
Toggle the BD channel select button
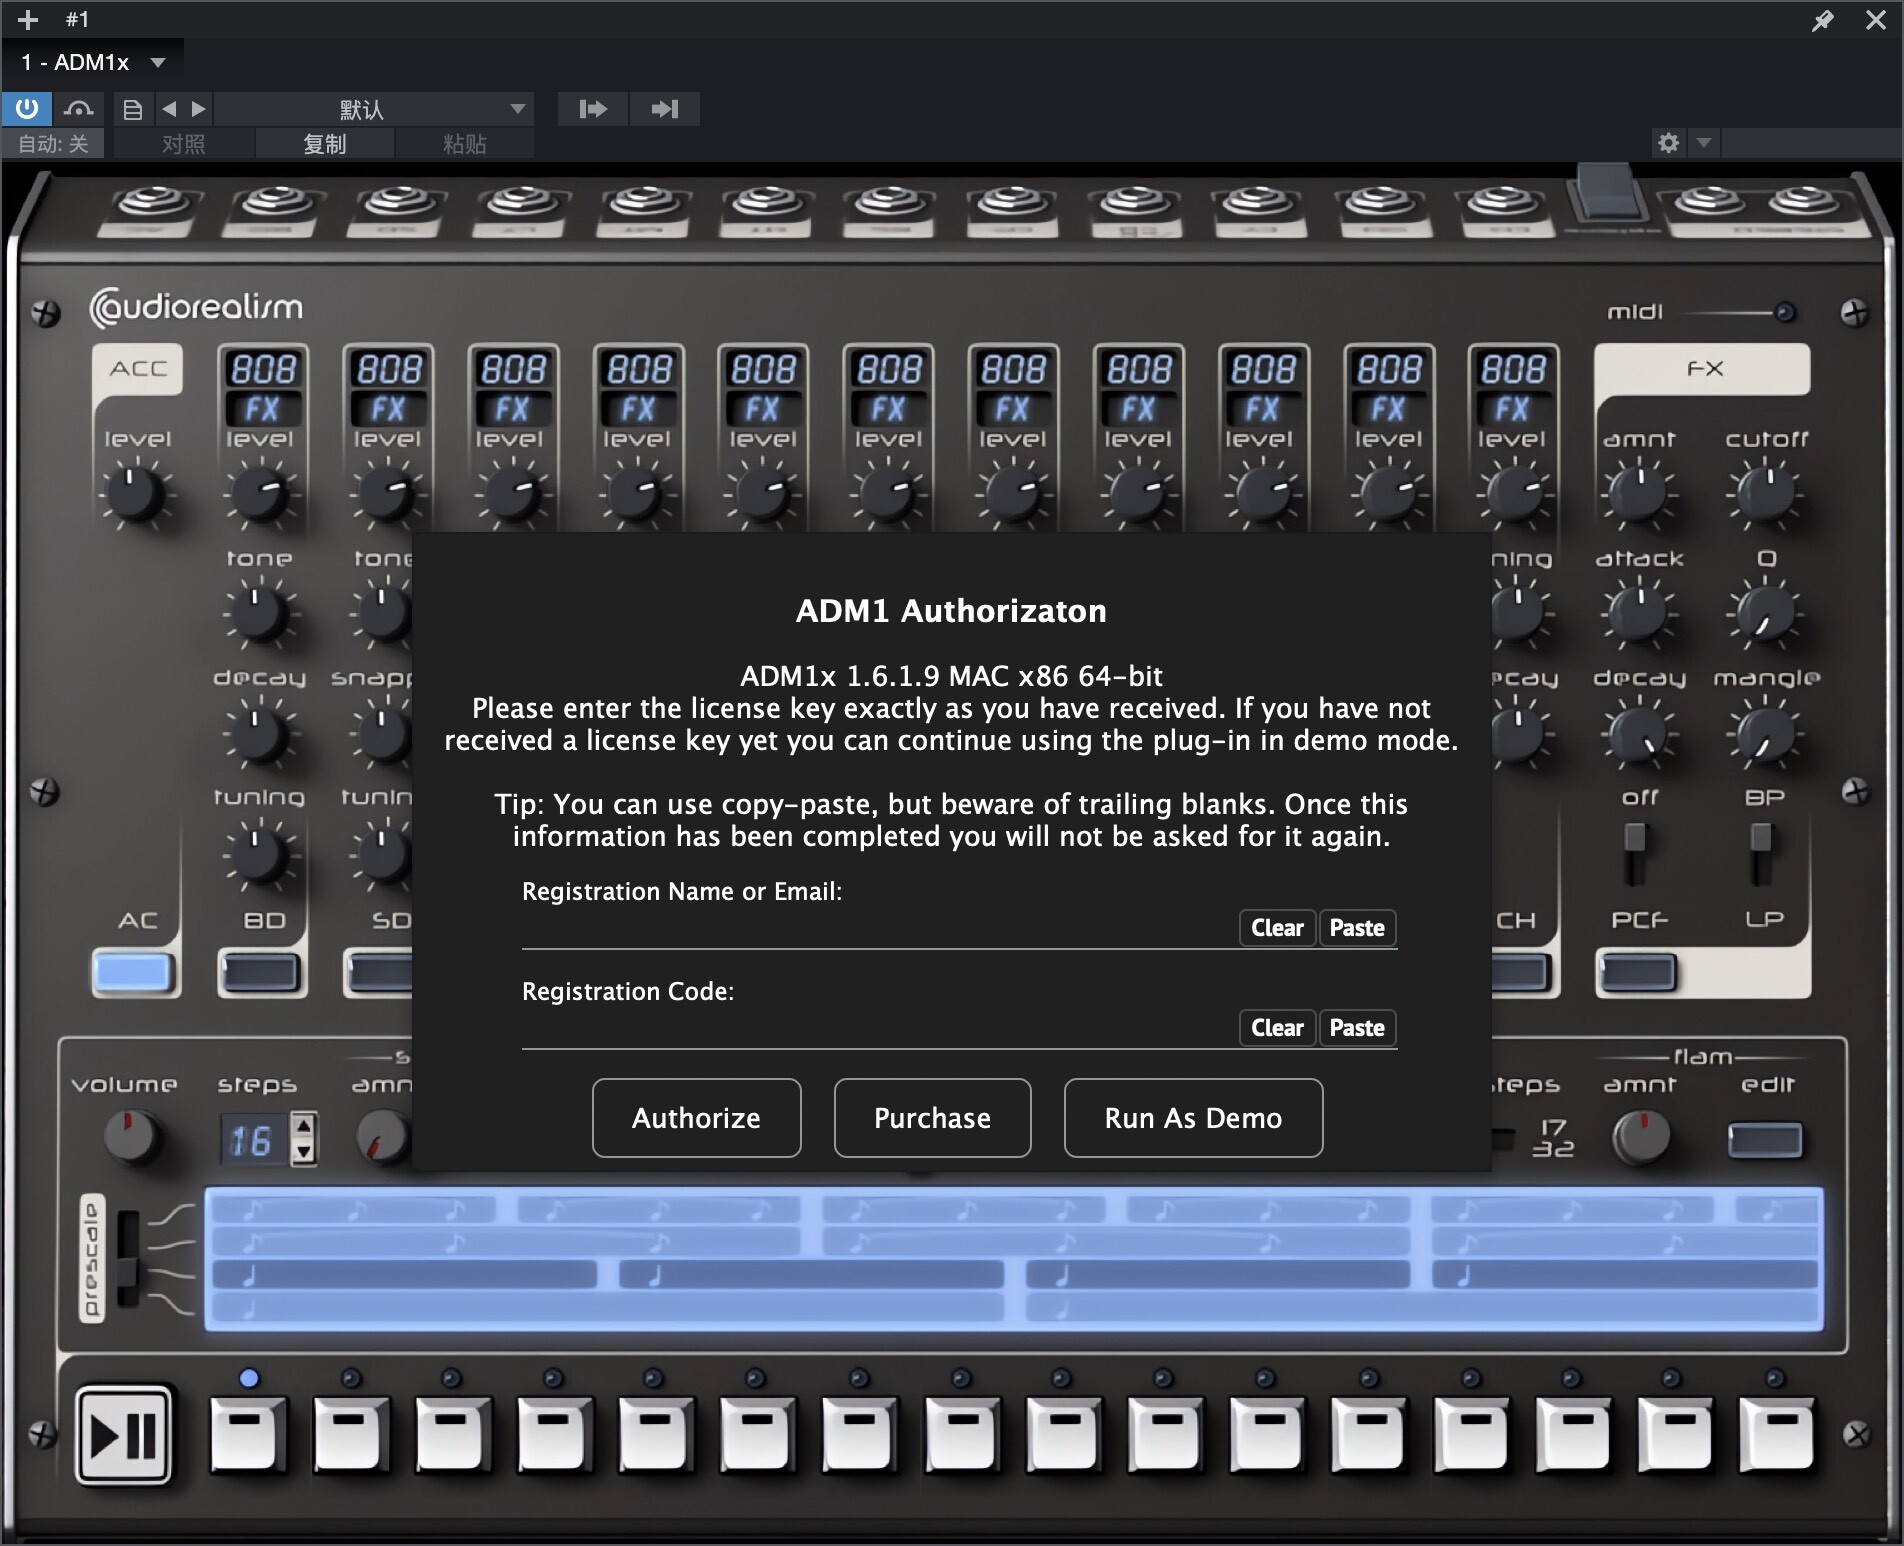[261, 972]
